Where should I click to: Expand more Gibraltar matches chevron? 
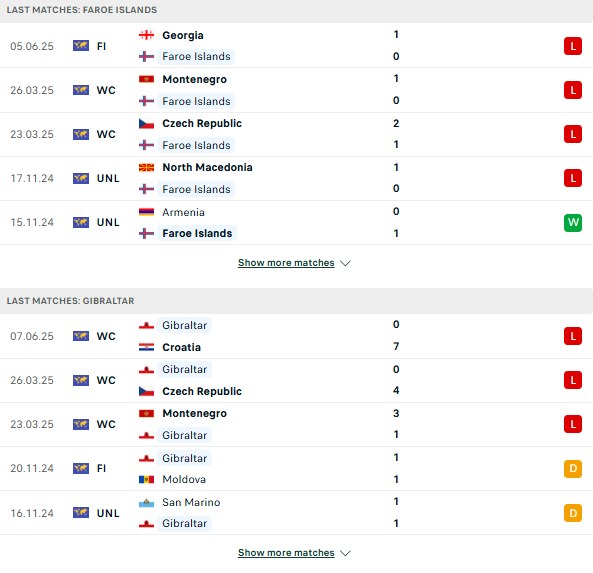(x=345, y=553)
